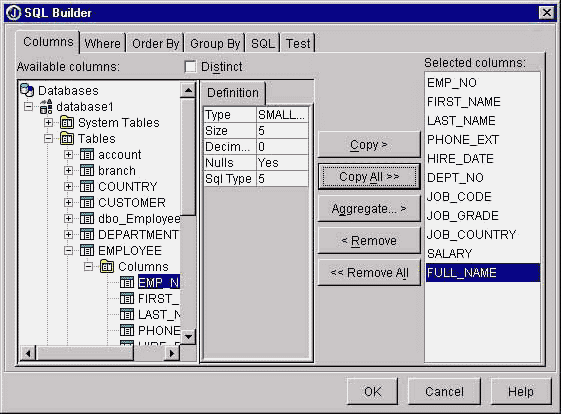Click the SQL Builder title bar icon
Image resolution: width=561 pixels, height=414 pixels.
pos(14,13)
